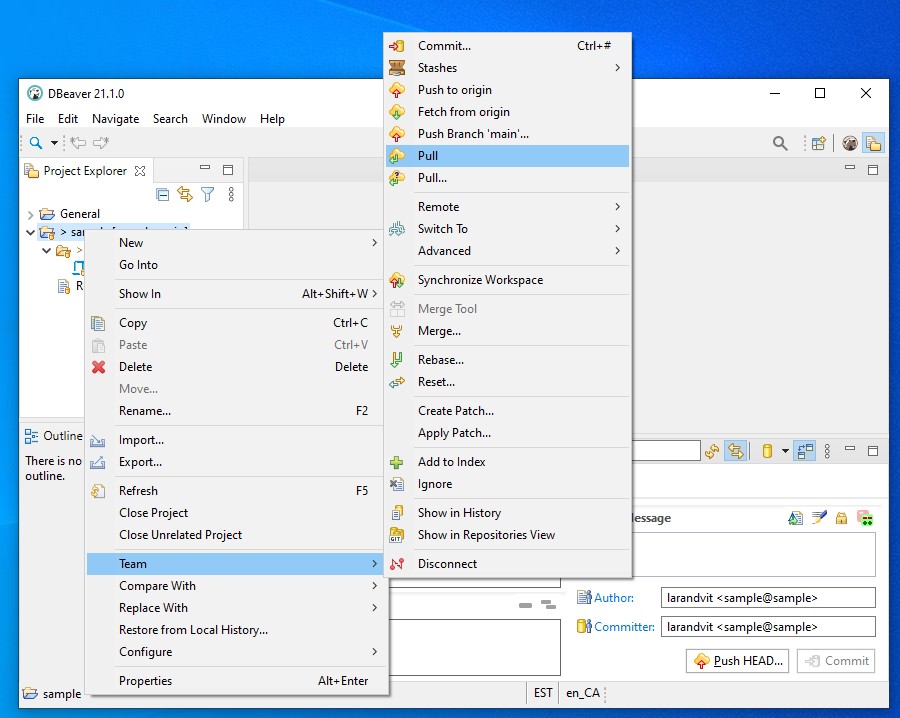900x718 pixels.
Task: Expand the Advanced submenu
Action: coord(507,251)
